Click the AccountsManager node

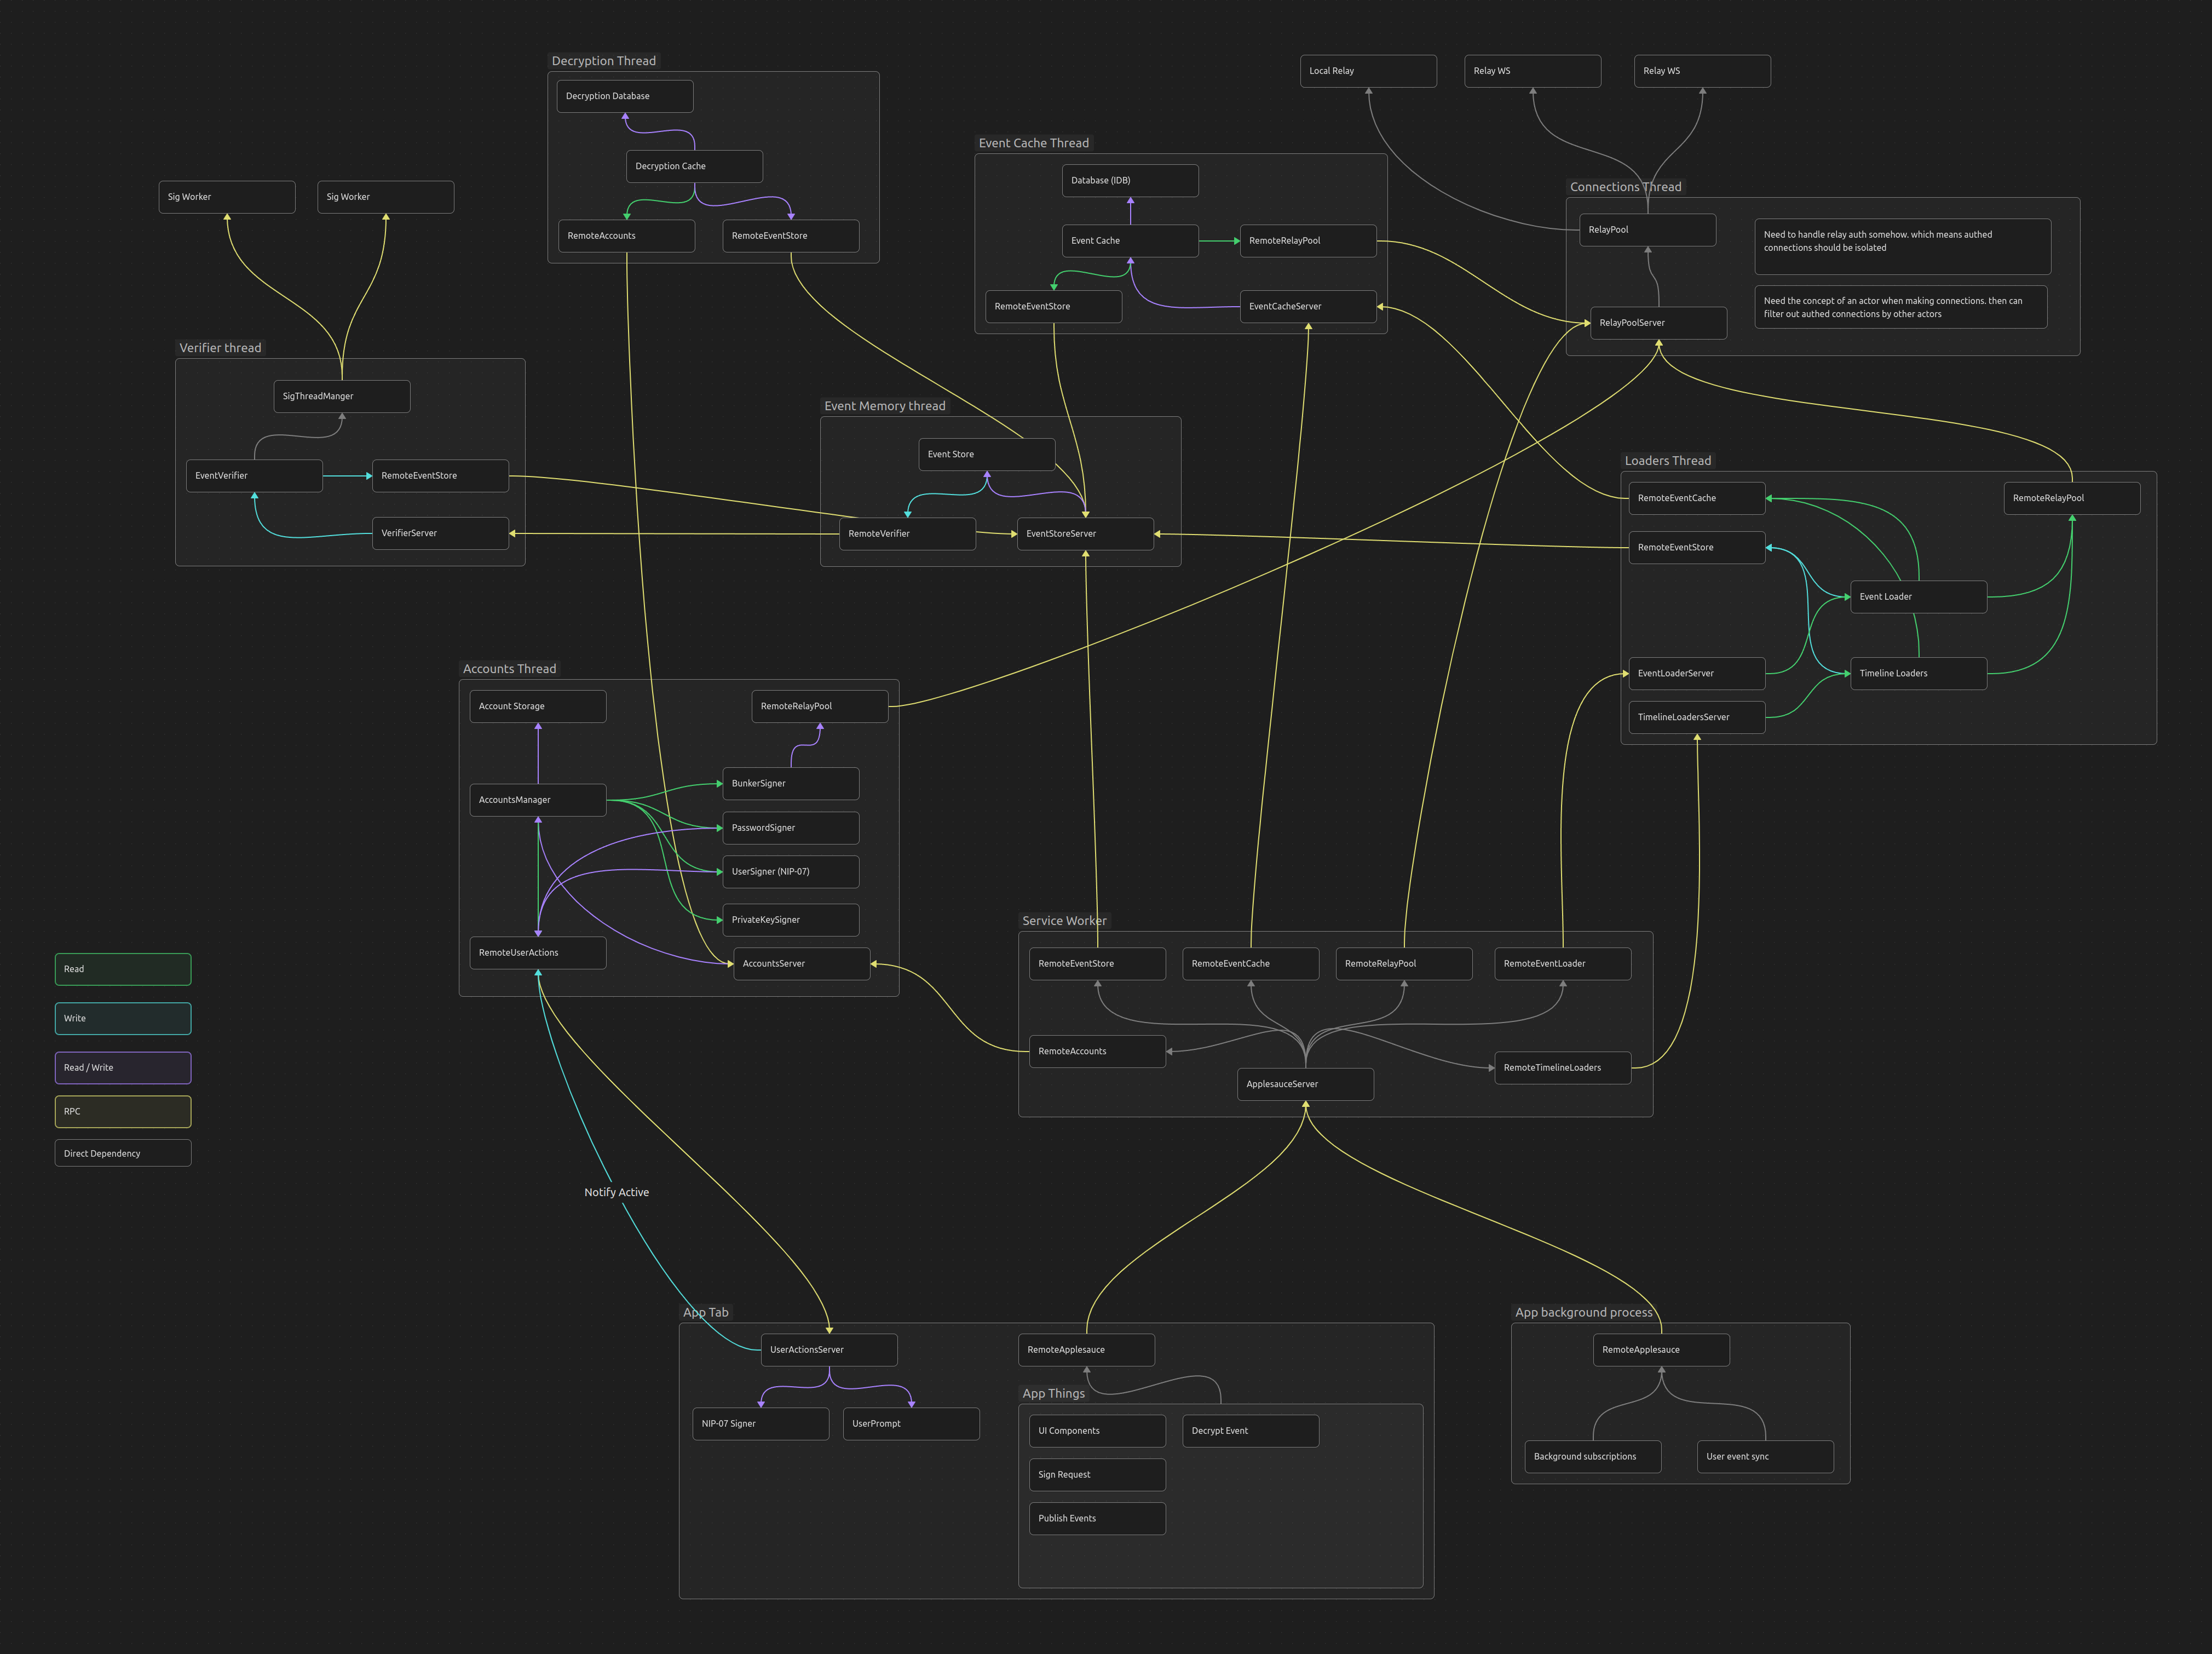pyautogui.click(x=537, y=800)
